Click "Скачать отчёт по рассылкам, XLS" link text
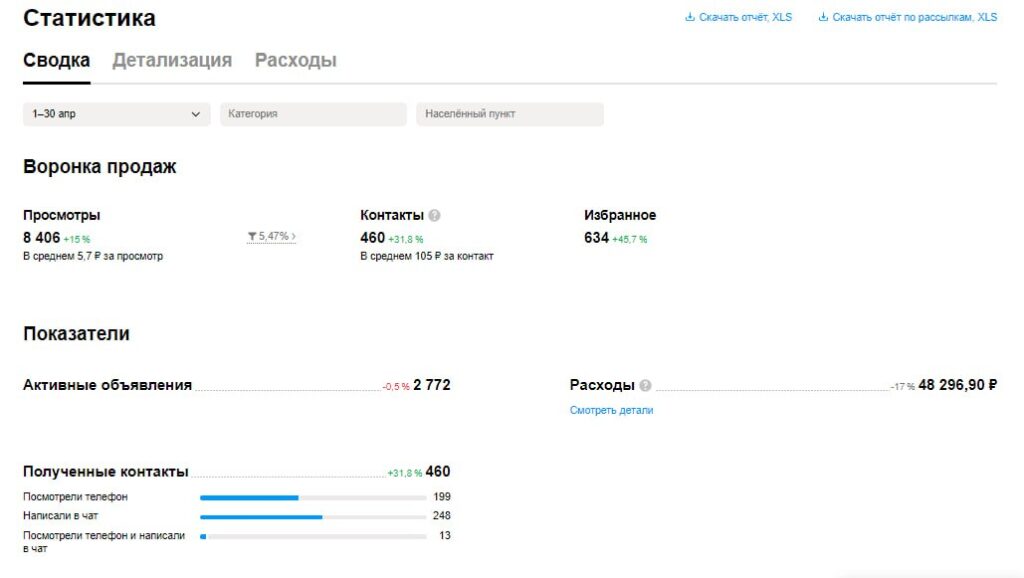This screenshot has height=578, width=1024. coord(914,17)
